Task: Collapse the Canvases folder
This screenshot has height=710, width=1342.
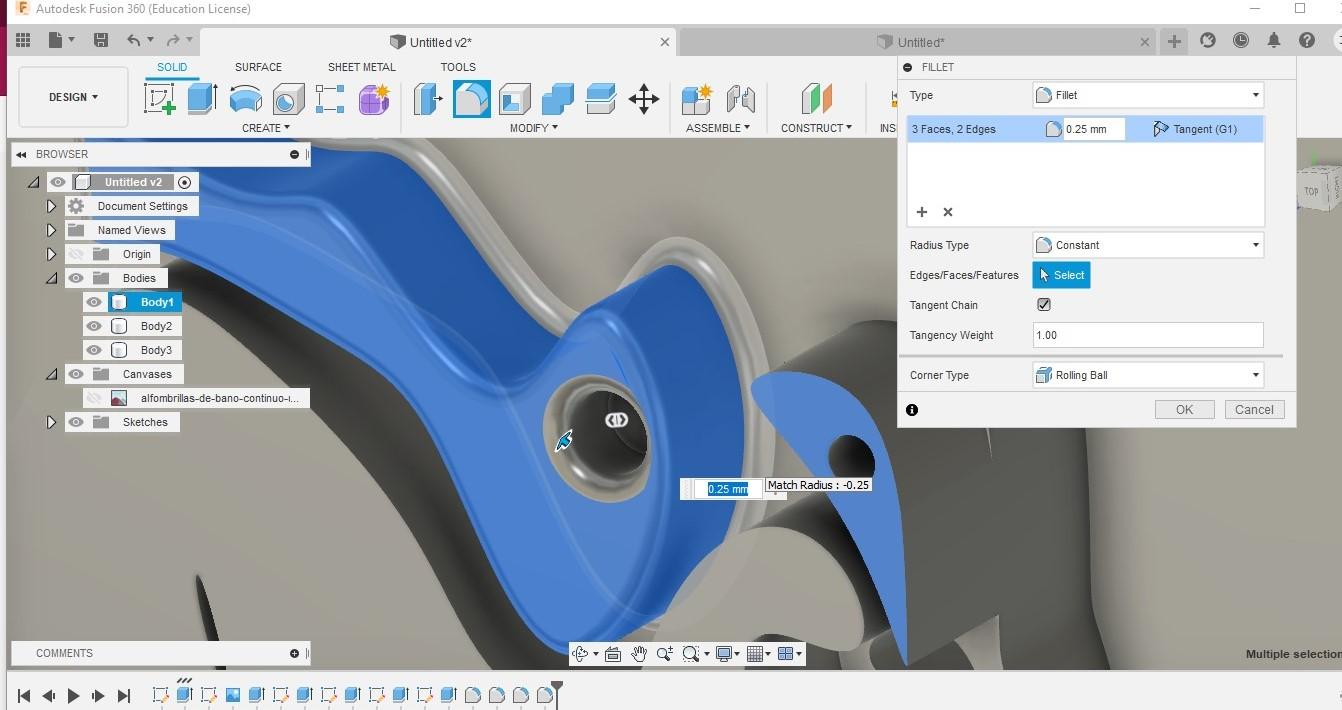Action: click(x=51, y=374)
